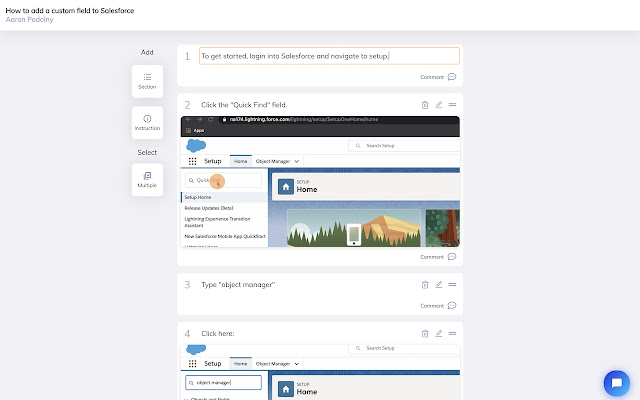Screen dimensions: 640x400
Task: Click the author name Aaron Podolny
Action: [29, 20]
